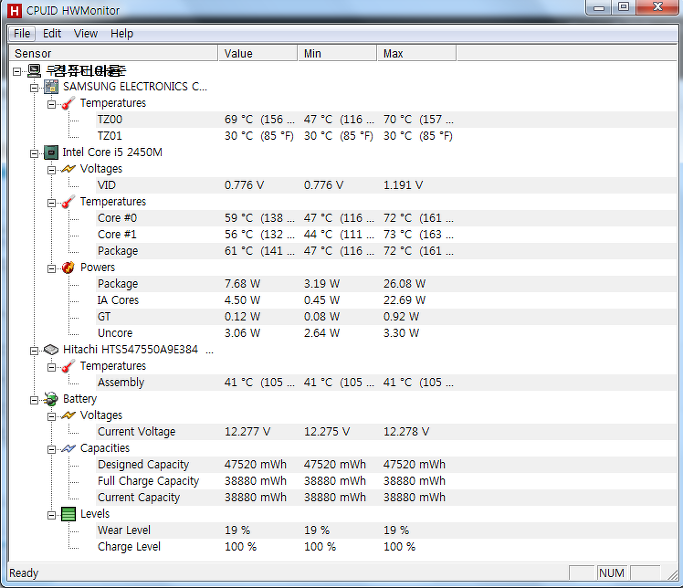Click the green Levels icon
Screen dimensions: 683x588
(x=68, y=514)
